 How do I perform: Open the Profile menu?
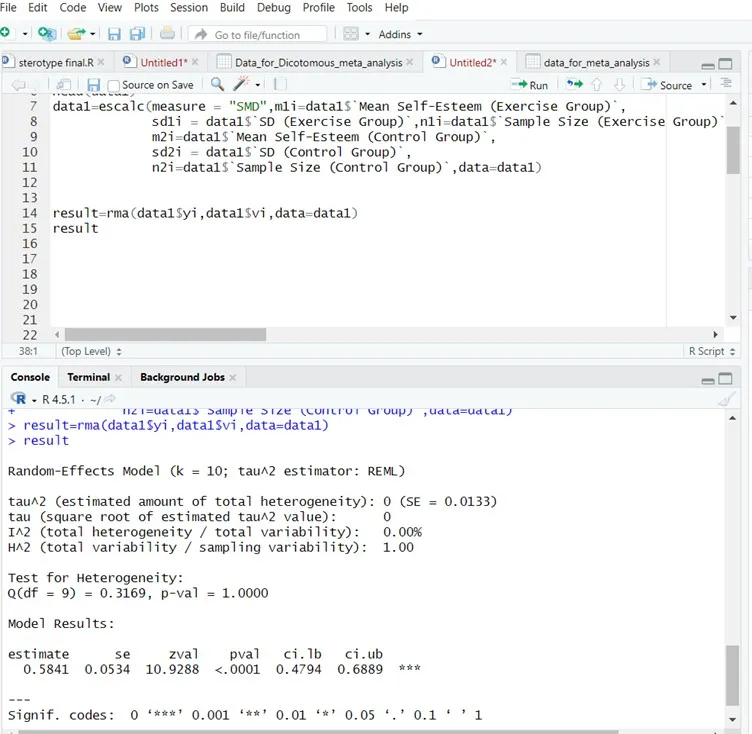click(x=318, y=8)
